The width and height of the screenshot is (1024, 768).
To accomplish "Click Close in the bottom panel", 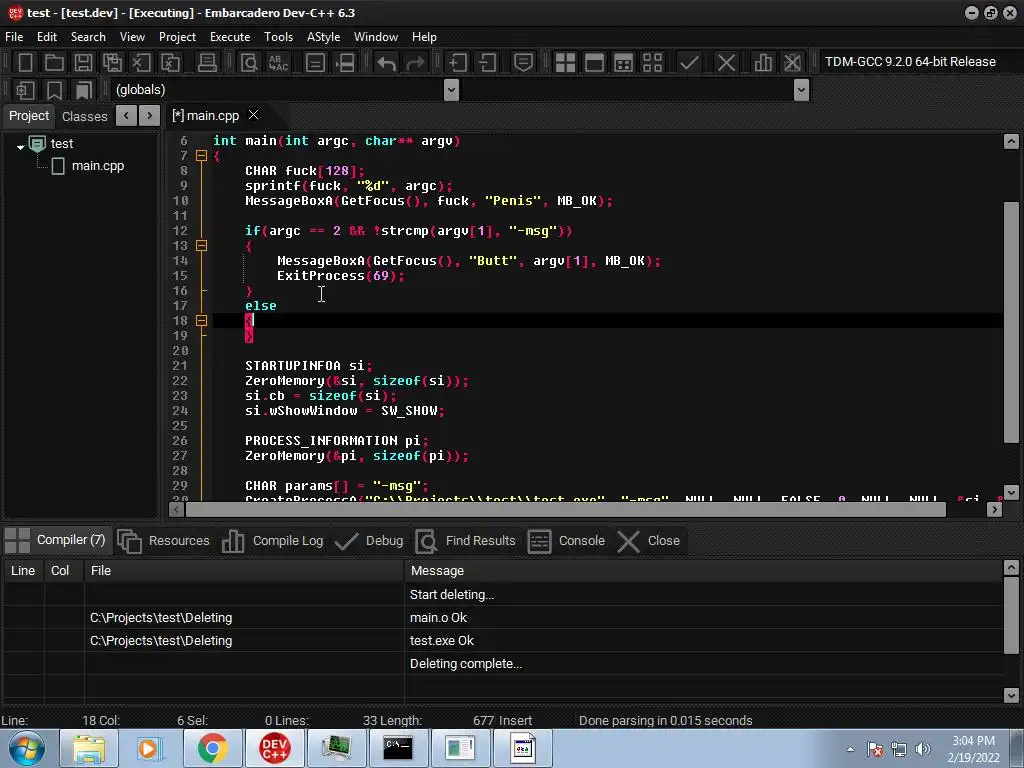I will tap(649, 541).
